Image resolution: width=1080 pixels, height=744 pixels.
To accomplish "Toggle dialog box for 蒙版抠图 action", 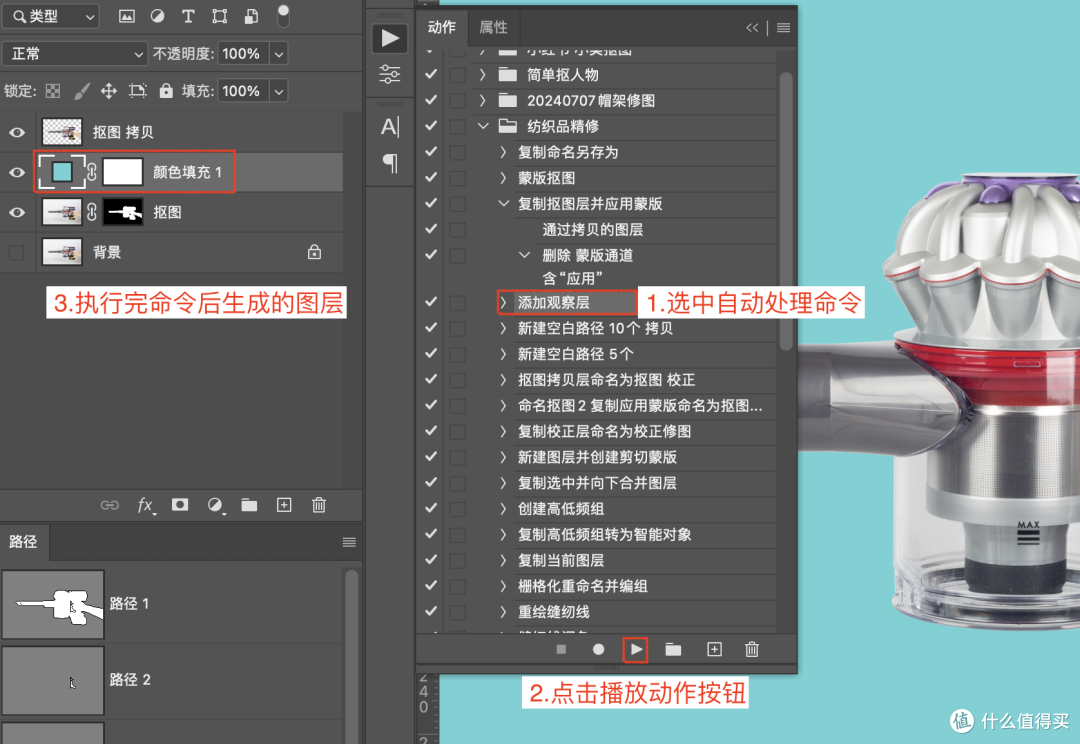I will (x=457, y=178).
